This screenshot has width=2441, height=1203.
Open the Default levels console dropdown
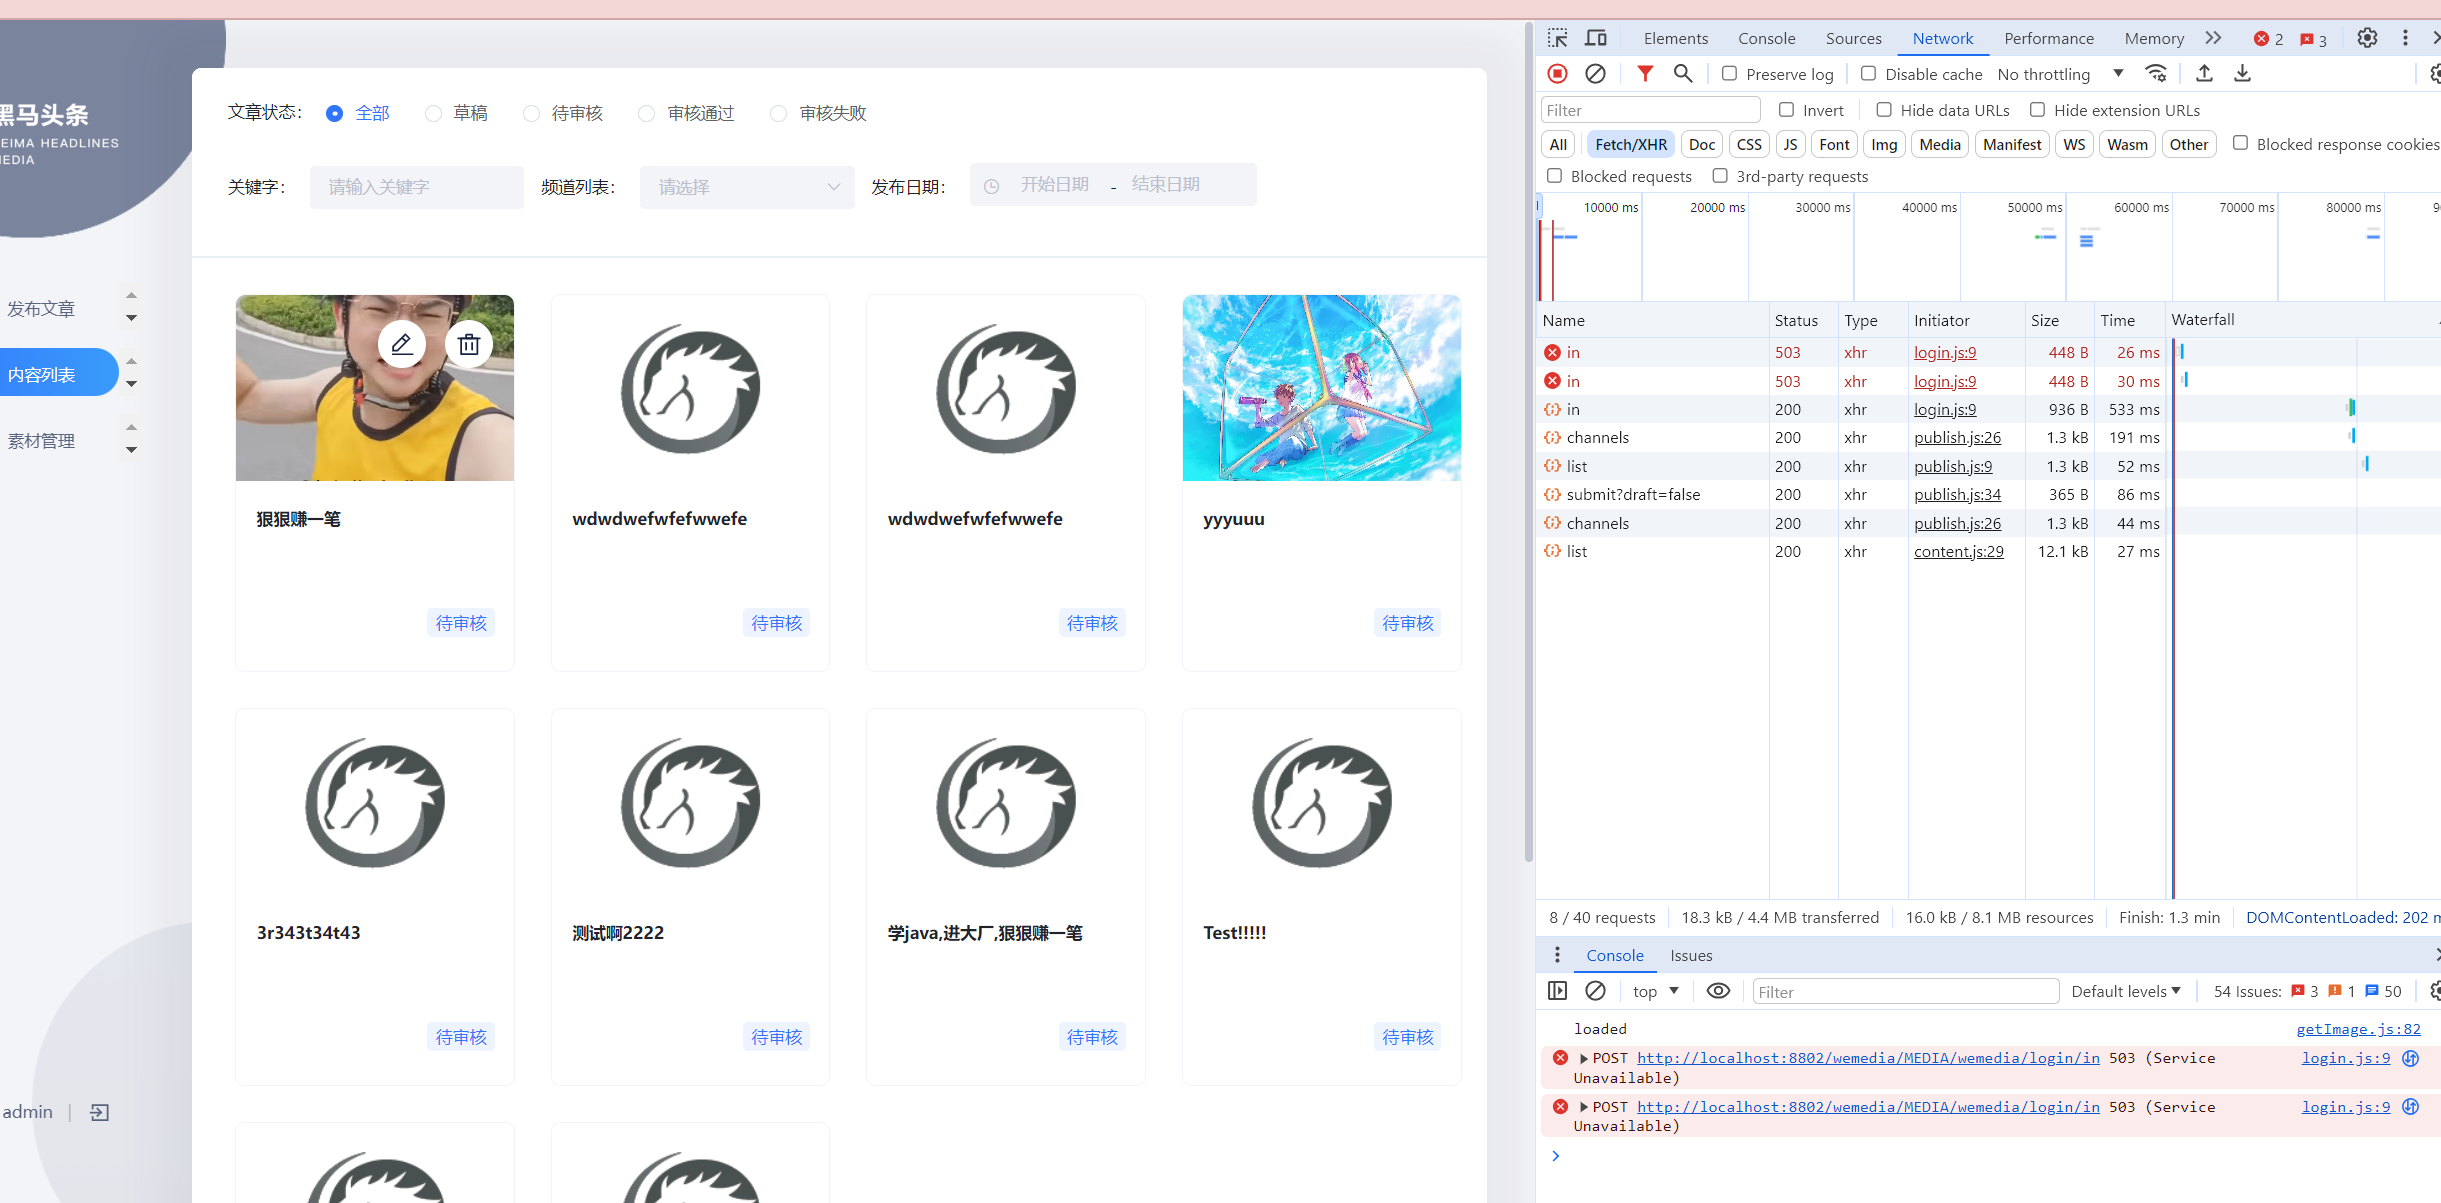tap(2125, 991)
